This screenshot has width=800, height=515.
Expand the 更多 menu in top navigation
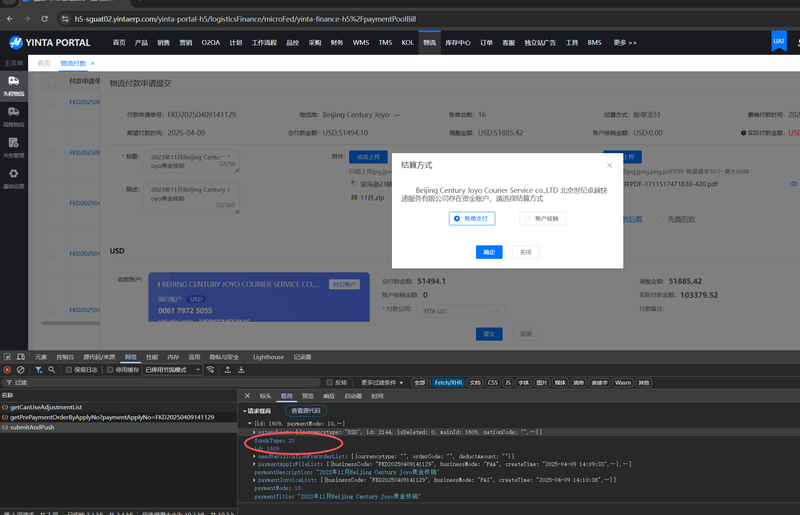pos(625,42)
